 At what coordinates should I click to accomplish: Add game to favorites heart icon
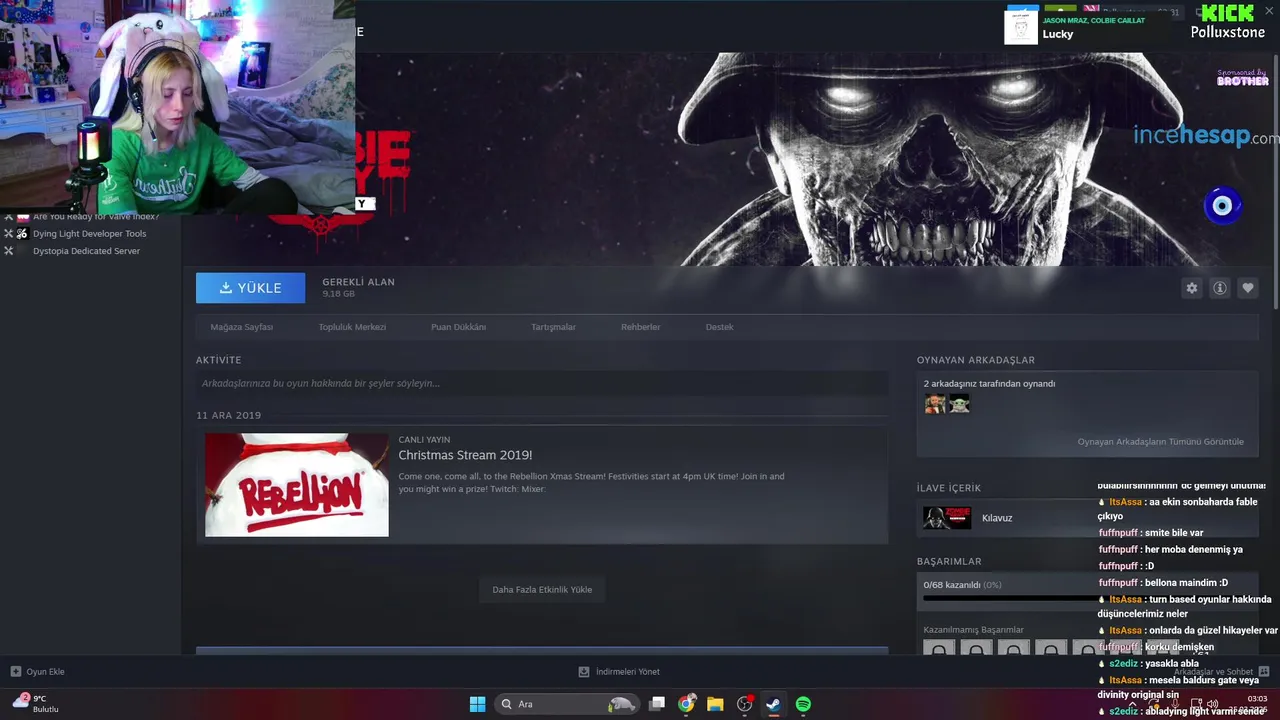1247,288
